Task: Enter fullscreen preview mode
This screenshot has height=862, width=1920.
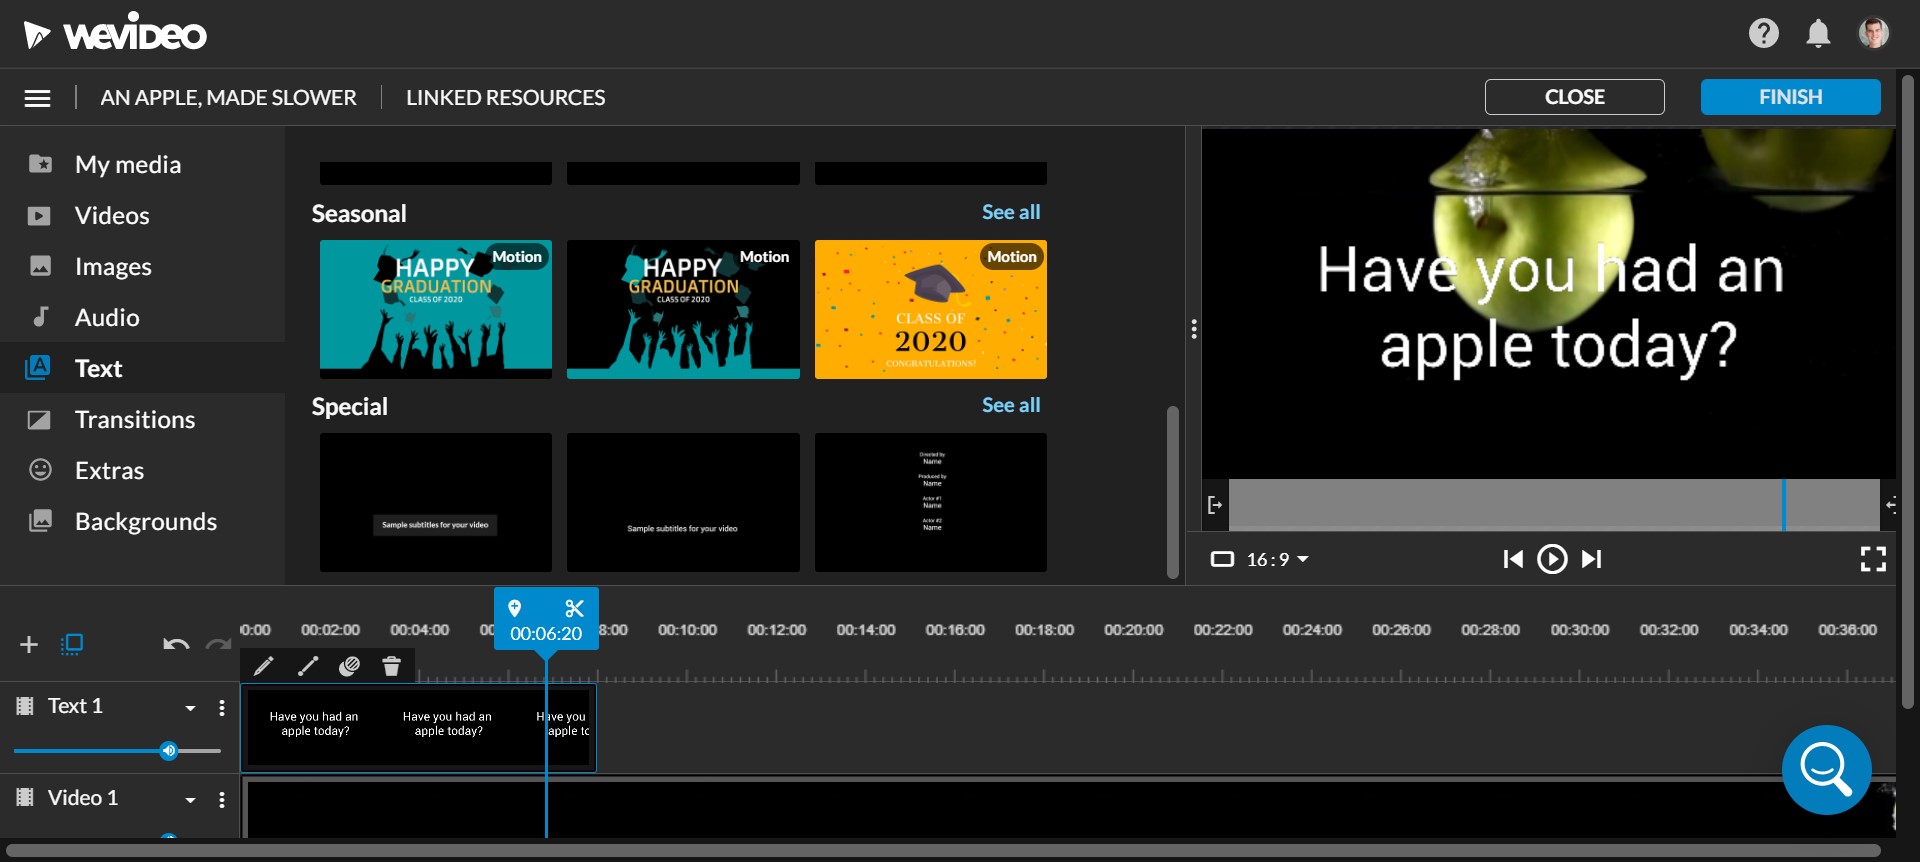Action: click(x=1872, y=559)
